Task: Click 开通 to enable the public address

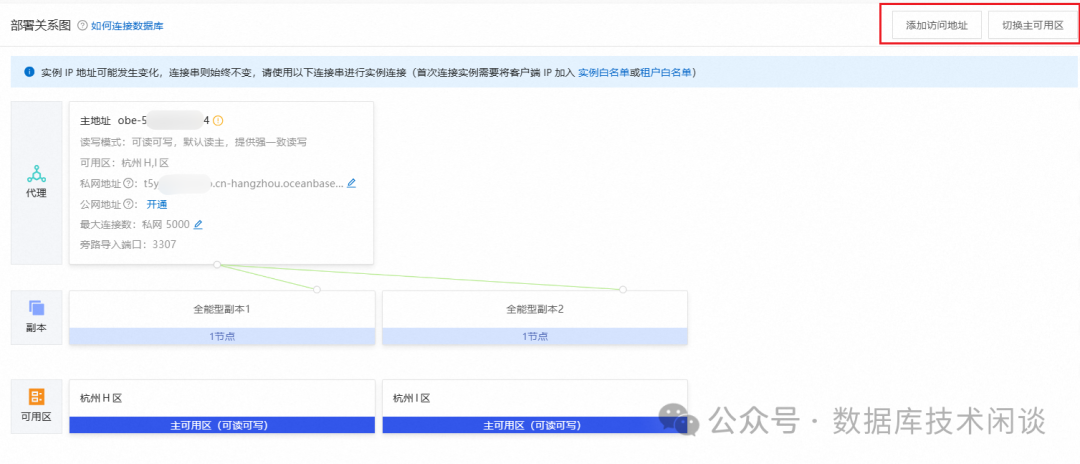Action: click(x=156, y=204)
